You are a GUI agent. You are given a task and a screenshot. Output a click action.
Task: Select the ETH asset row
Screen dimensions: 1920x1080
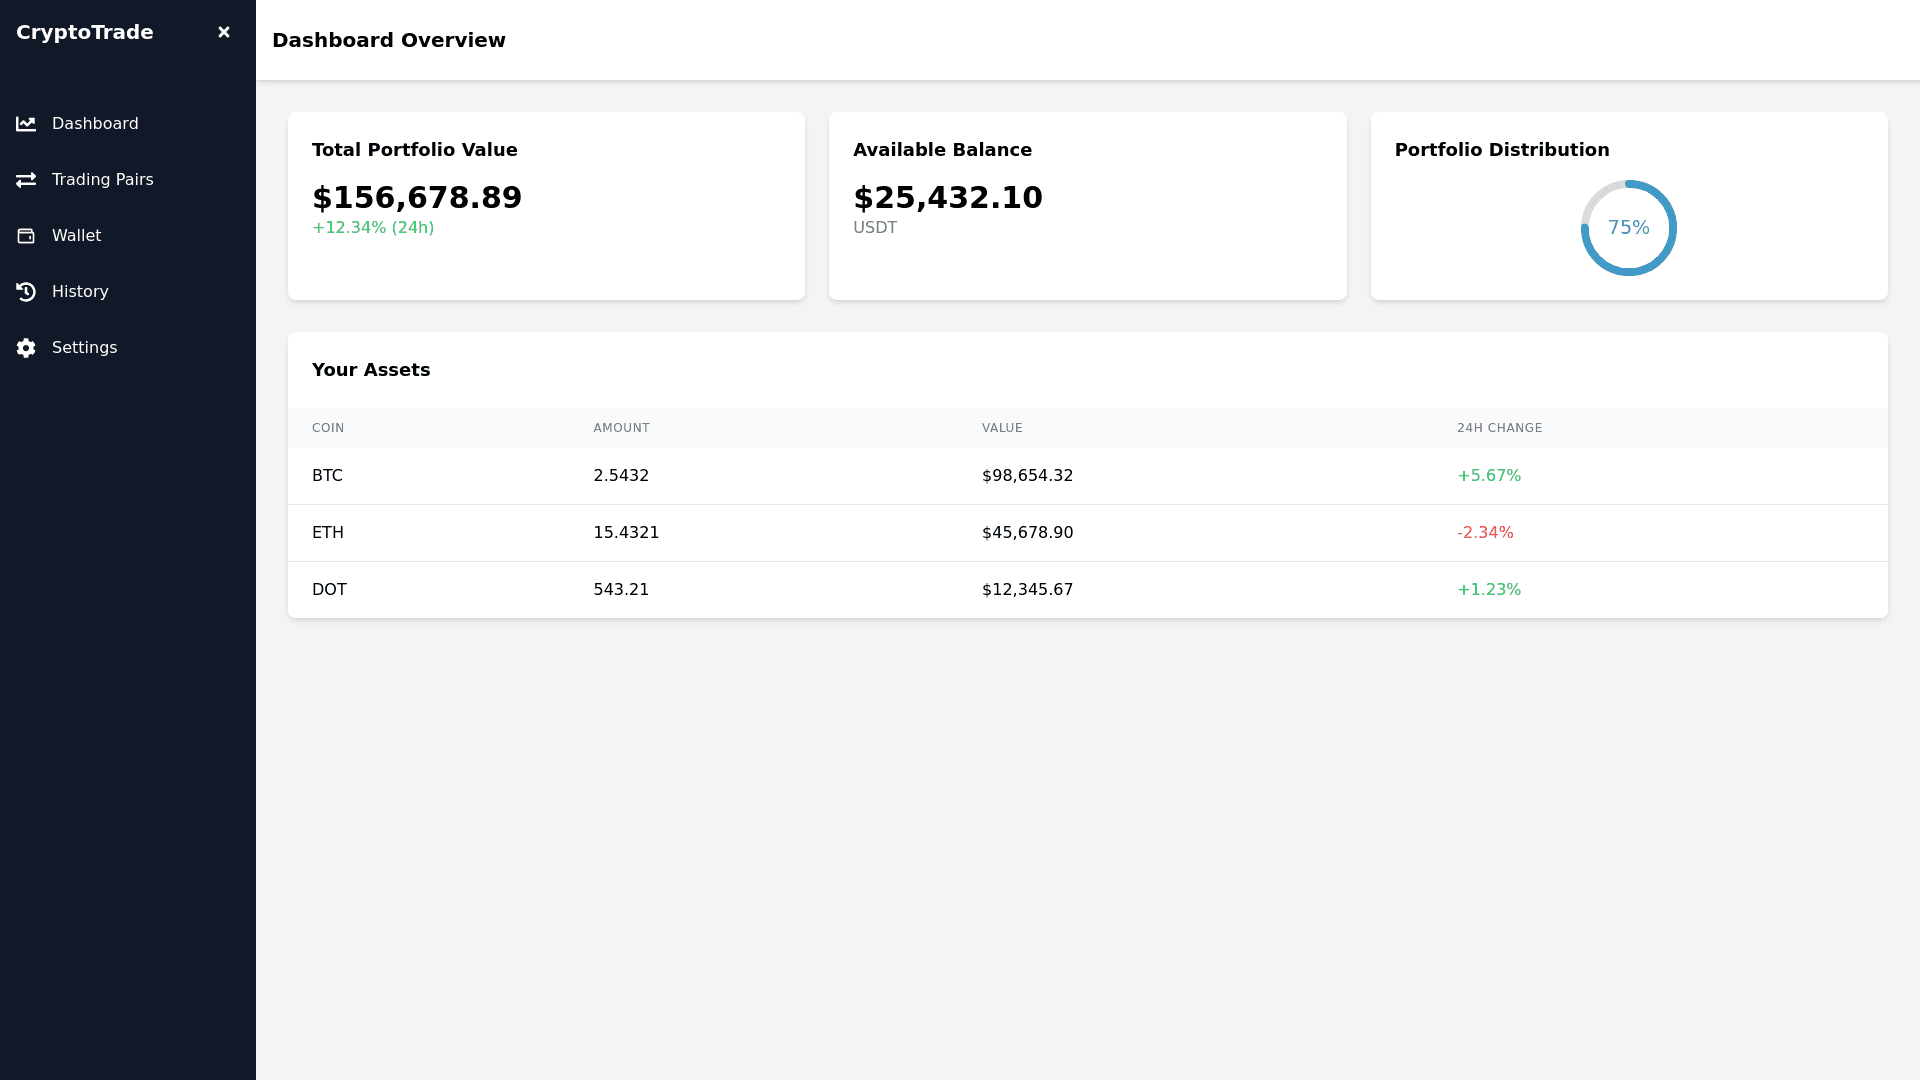point(328,533)
